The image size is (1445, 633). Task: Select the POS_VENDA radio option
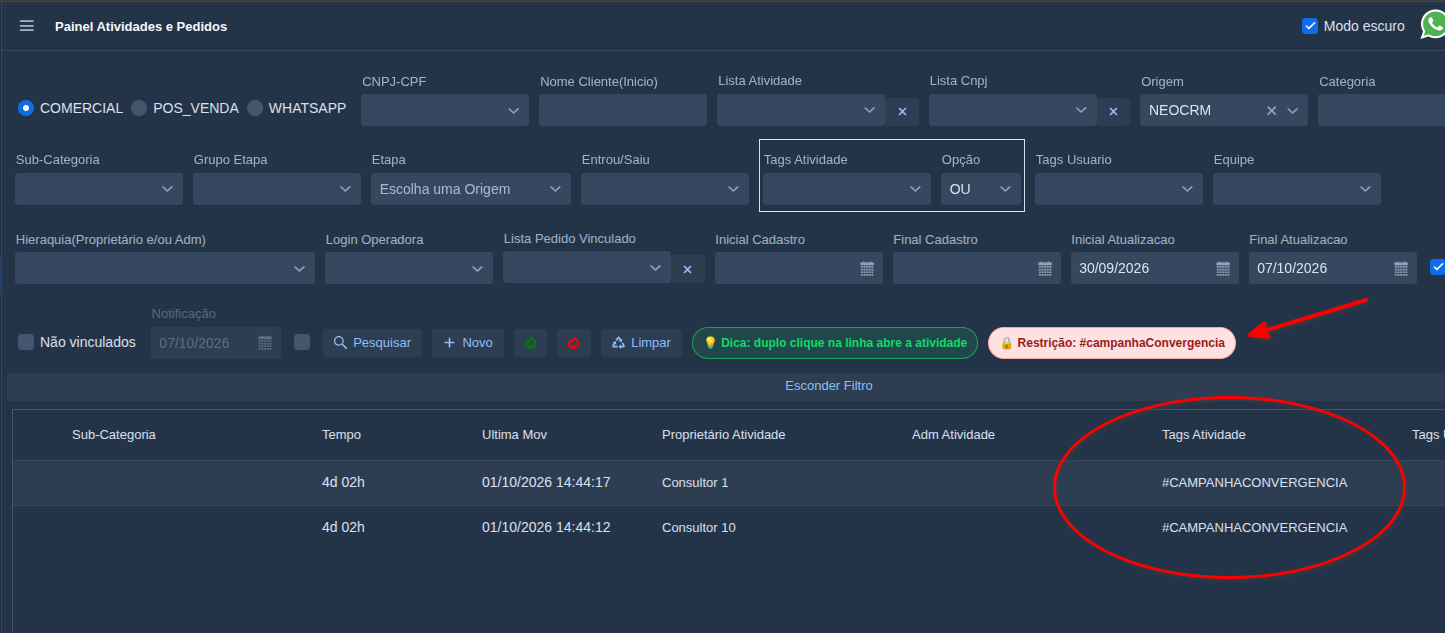click(139, 108)
